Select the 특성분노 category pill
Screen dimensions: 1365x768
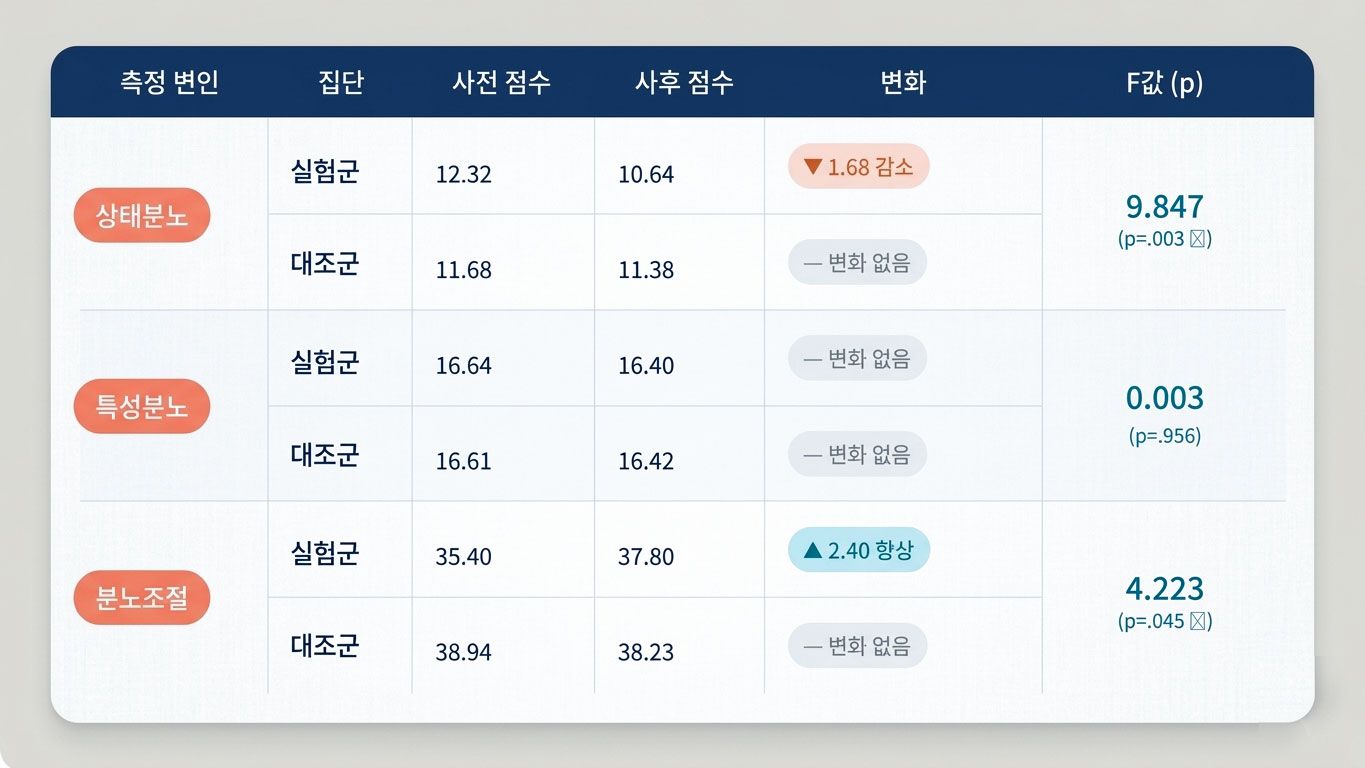142,406
